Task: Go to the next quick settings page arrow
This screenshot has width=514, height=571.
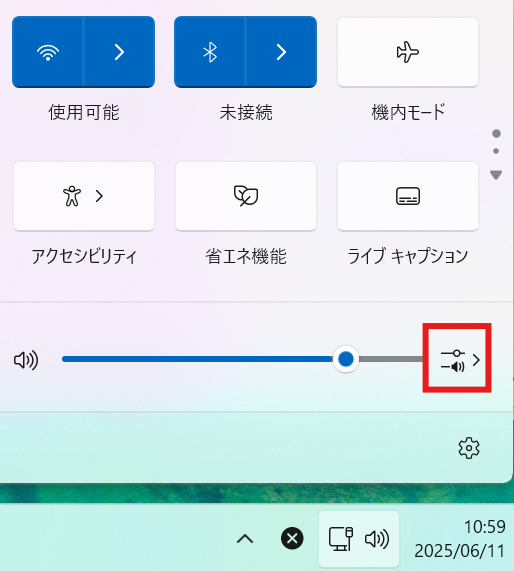Action: 496,175
